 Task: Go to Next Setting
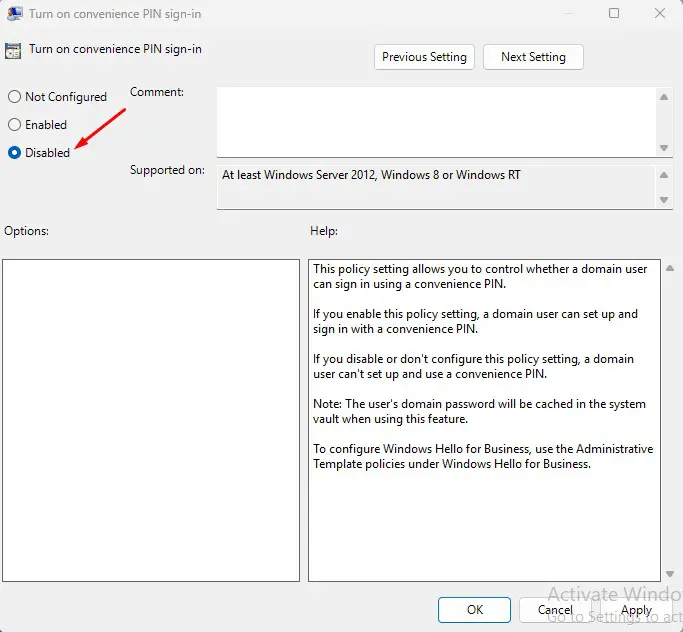pyautogui.click(x=533, y=57)
